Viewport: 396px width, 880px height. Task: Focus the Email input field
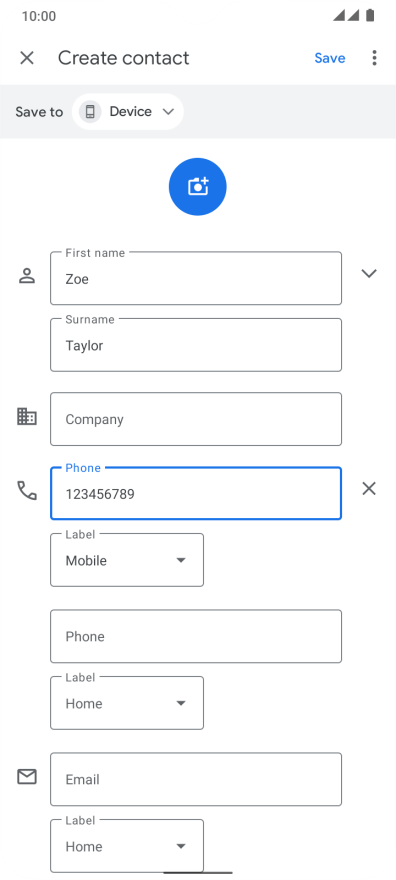click(x=196, y=780)
